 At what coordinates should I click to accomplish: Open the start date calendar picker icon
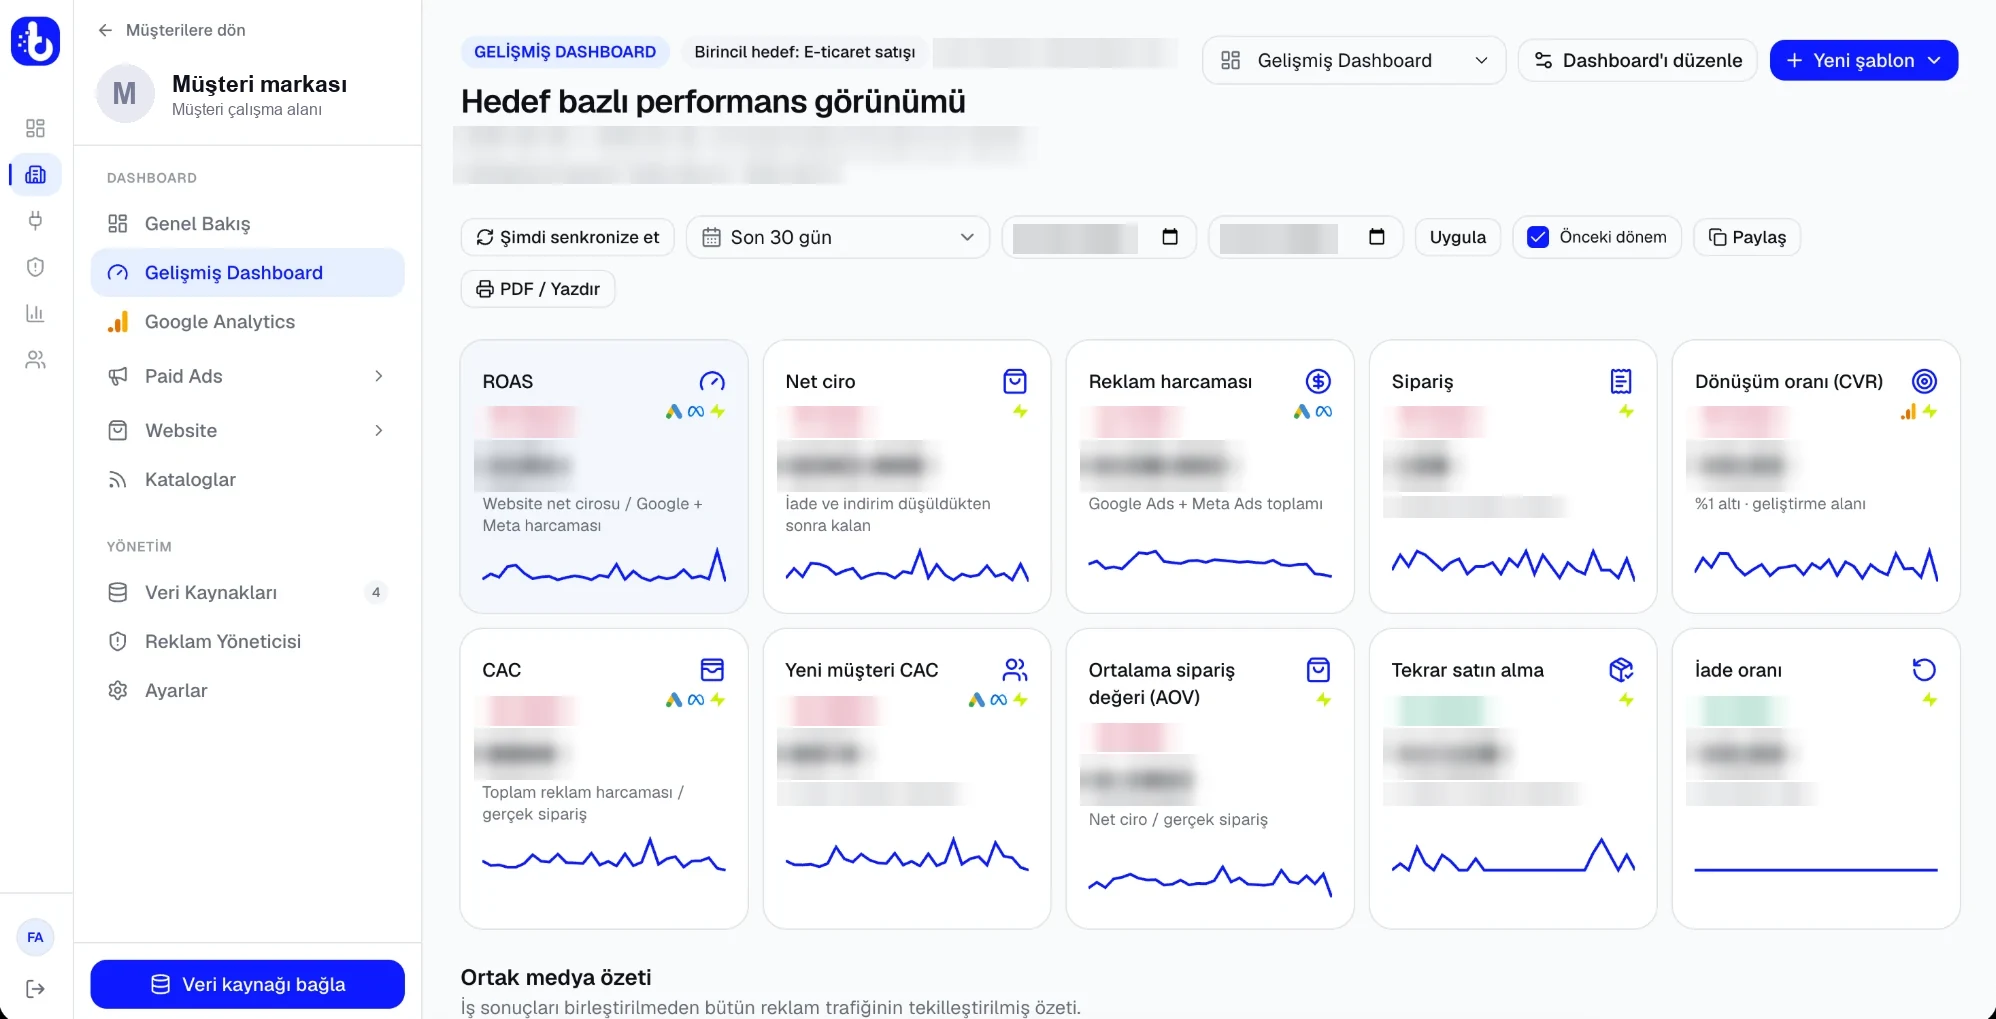tap(1170, 237)
